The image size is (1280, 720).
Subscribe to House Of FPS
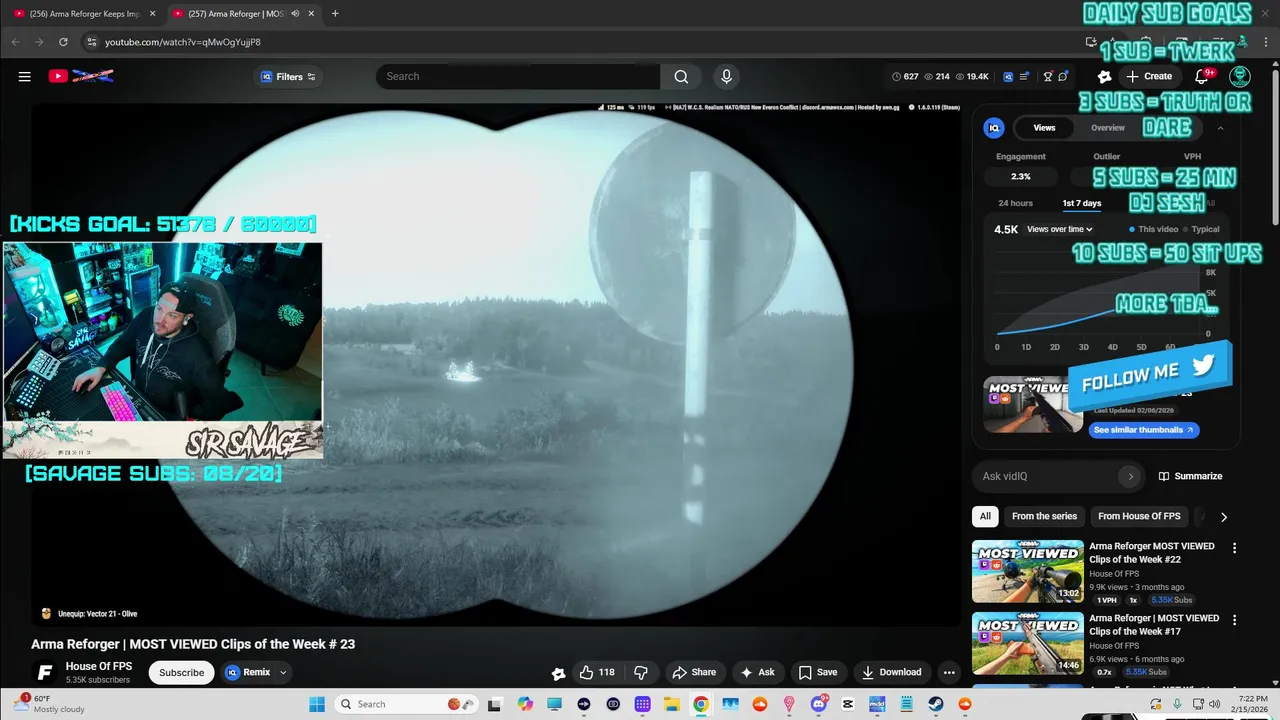tap(182, 672)
